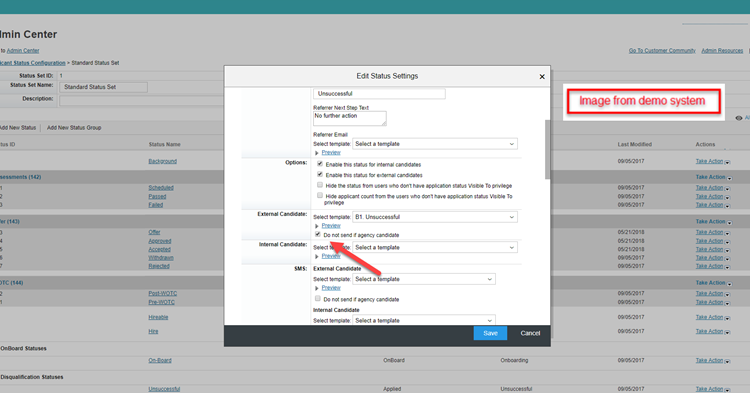Image resolution: width=750 pixels, height=393 pixels.
Task: Open SMS Internal Candidate template dropdown
Action: pyautogui.click(x=424, y=320)
